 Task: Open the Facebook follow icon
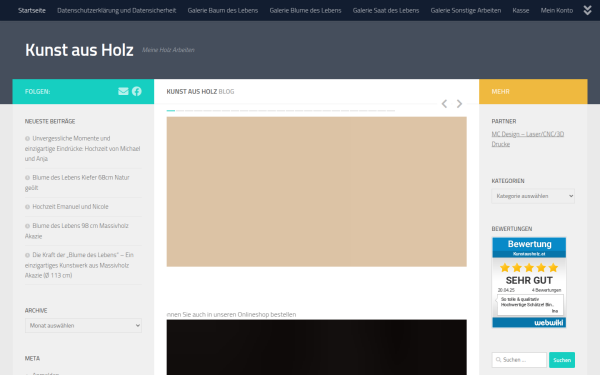tap(137, 91)
